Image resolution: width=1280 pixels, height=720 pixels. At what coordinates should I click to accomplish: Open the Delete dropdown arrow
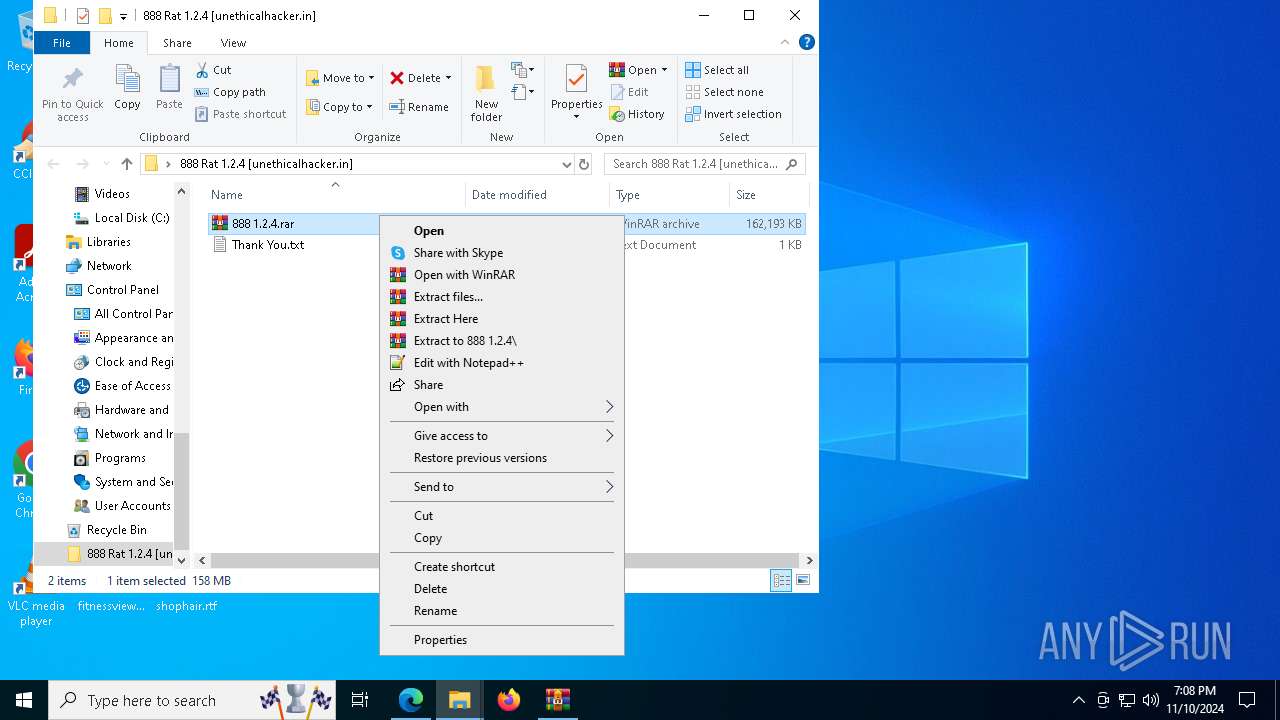(448, 78)
